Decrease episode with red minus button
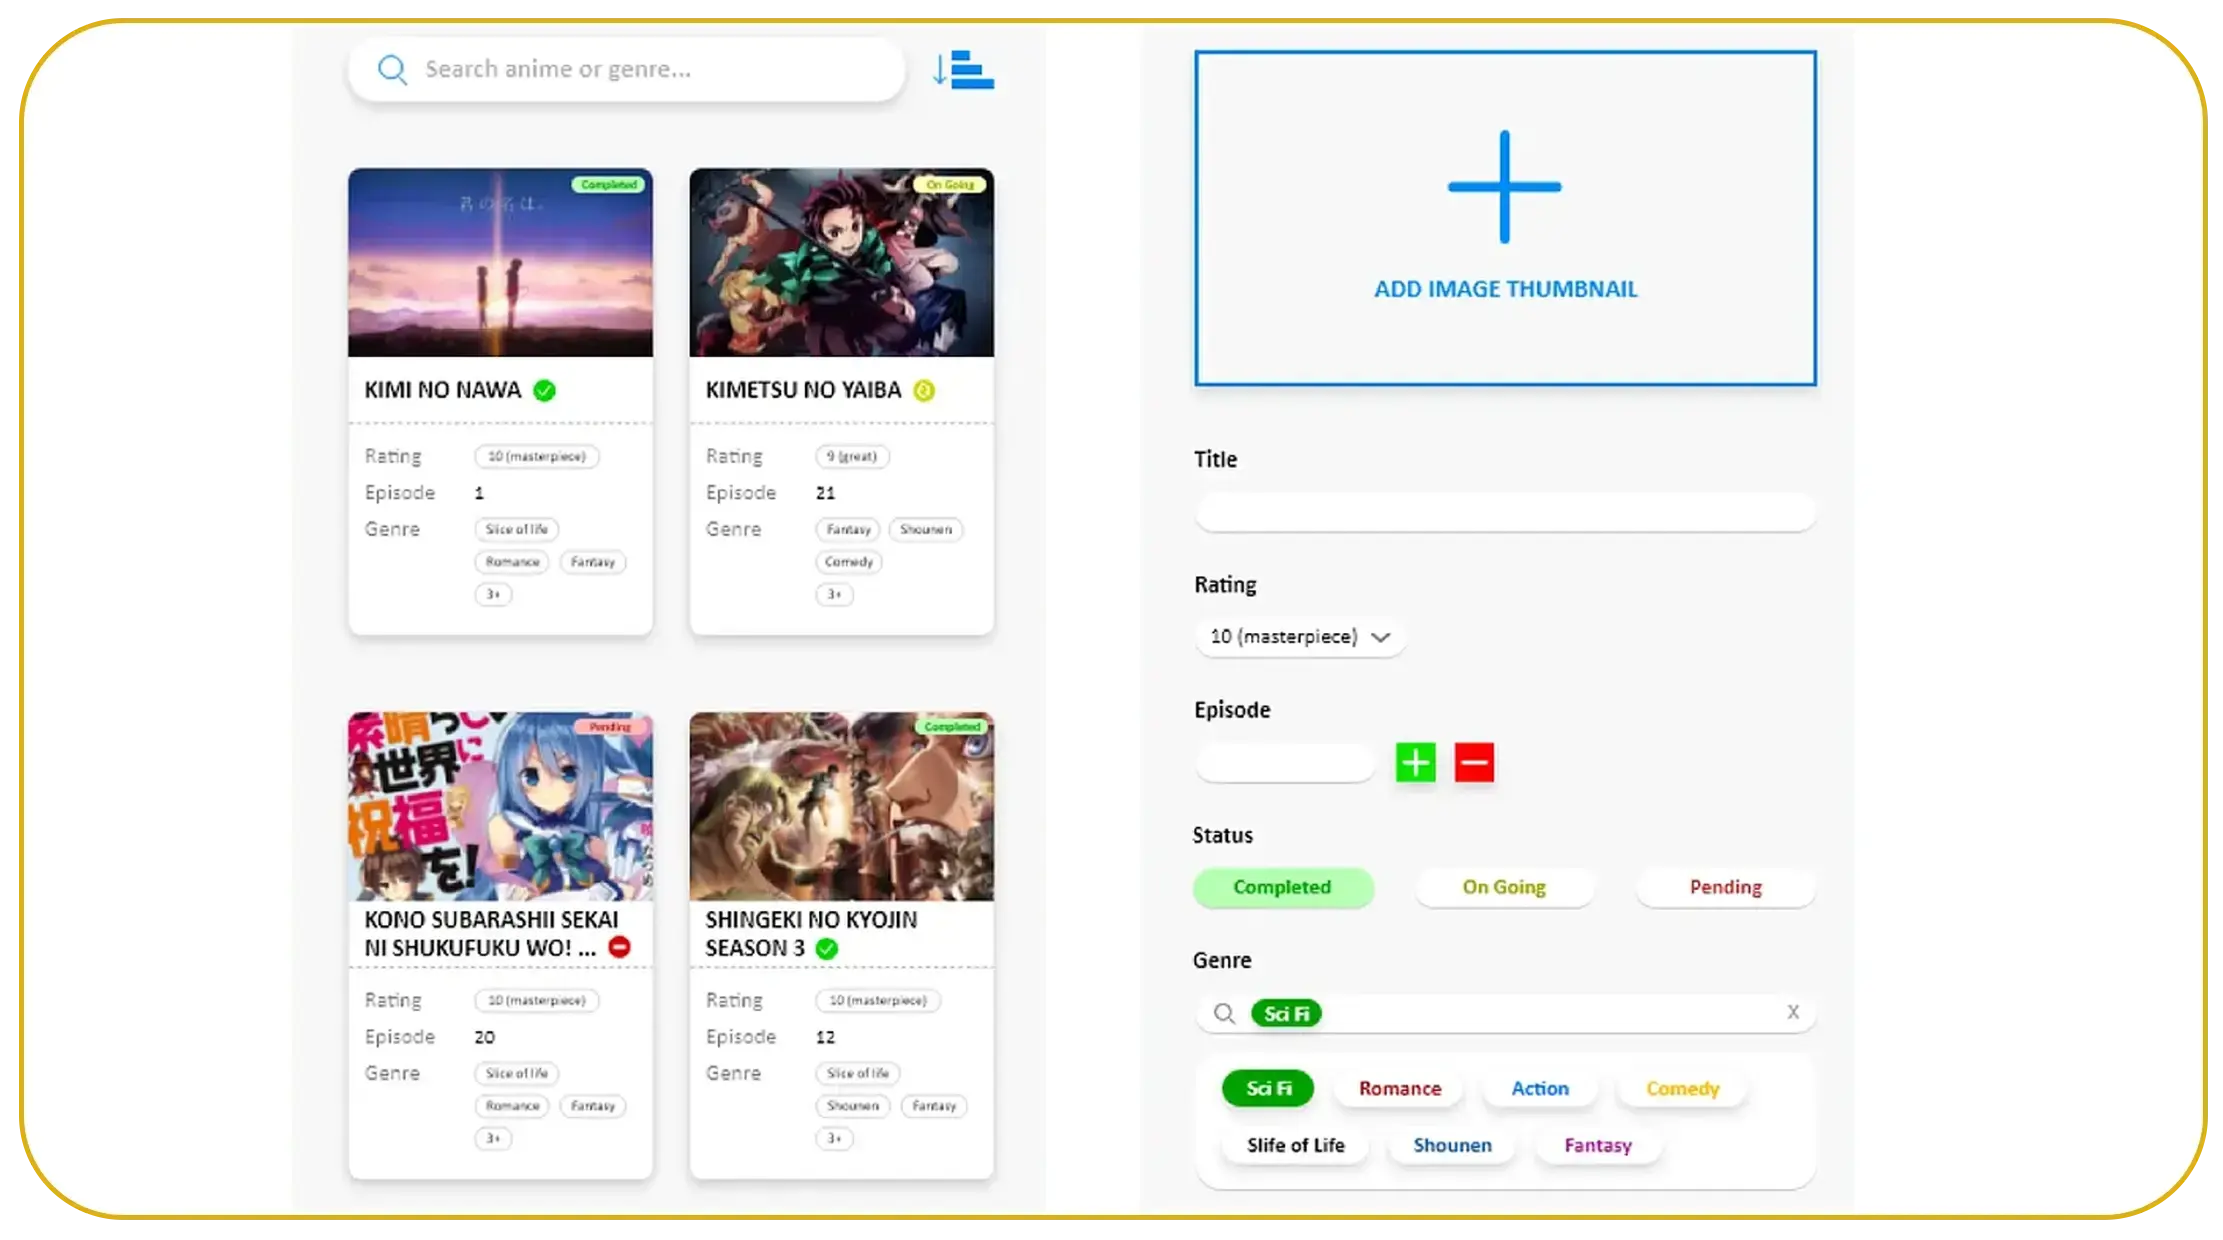 [x=1474, y=763]
